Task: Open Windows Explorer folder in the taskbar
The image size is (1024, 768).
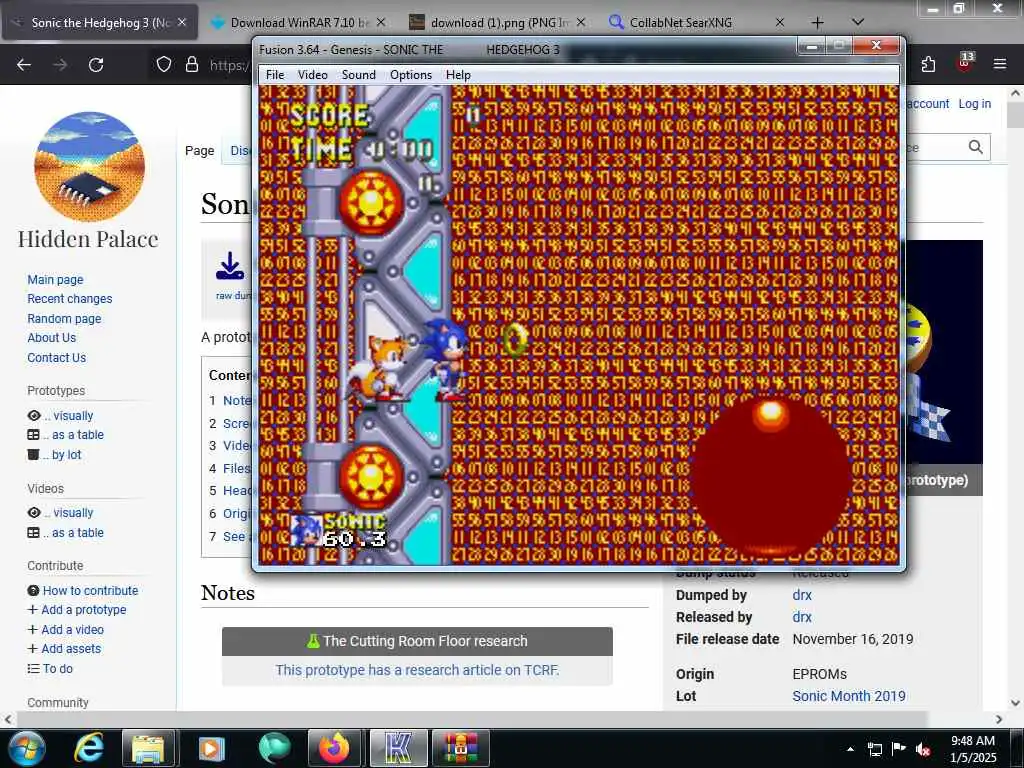Action: (148, 748)
